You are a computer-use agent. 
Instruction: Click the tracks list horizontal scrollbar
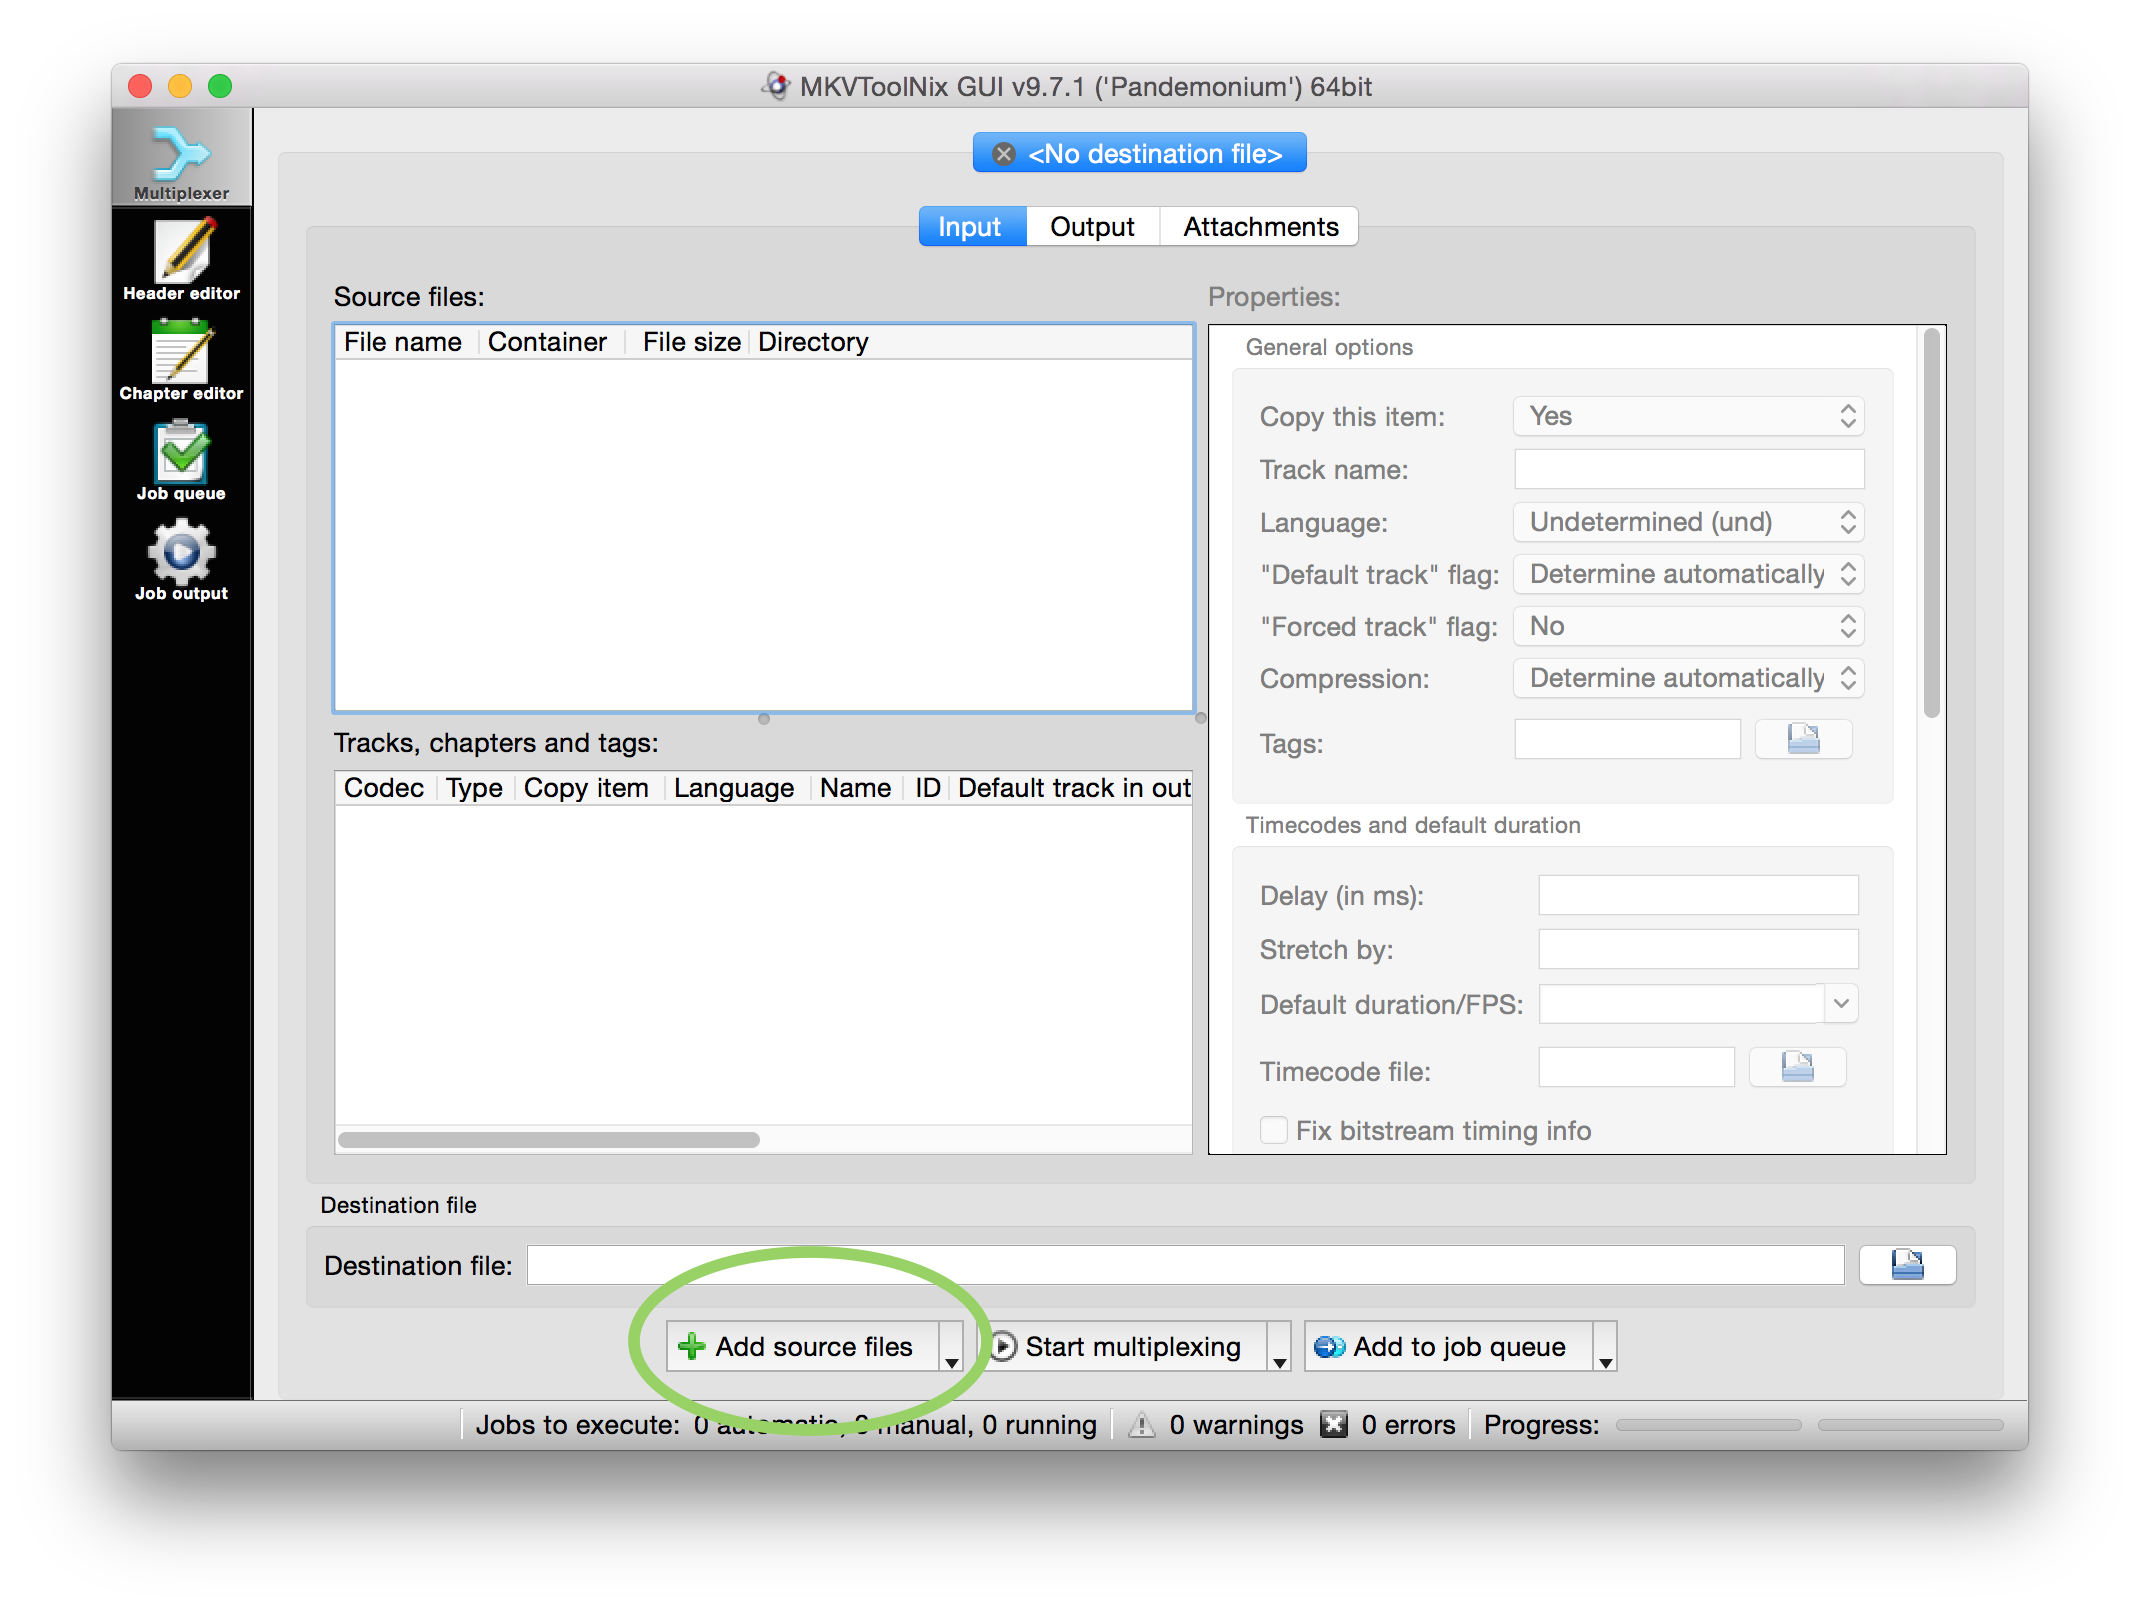548,1140
